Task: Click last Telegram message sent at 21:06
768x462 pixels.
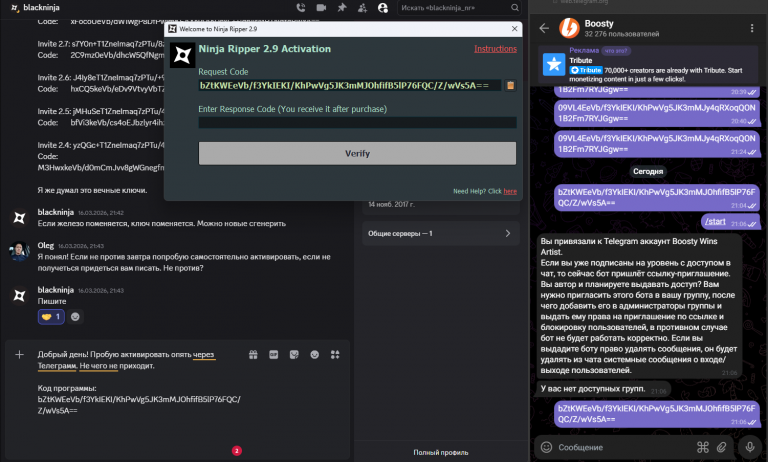Action: pyautogui.click(x=657, y=414)
